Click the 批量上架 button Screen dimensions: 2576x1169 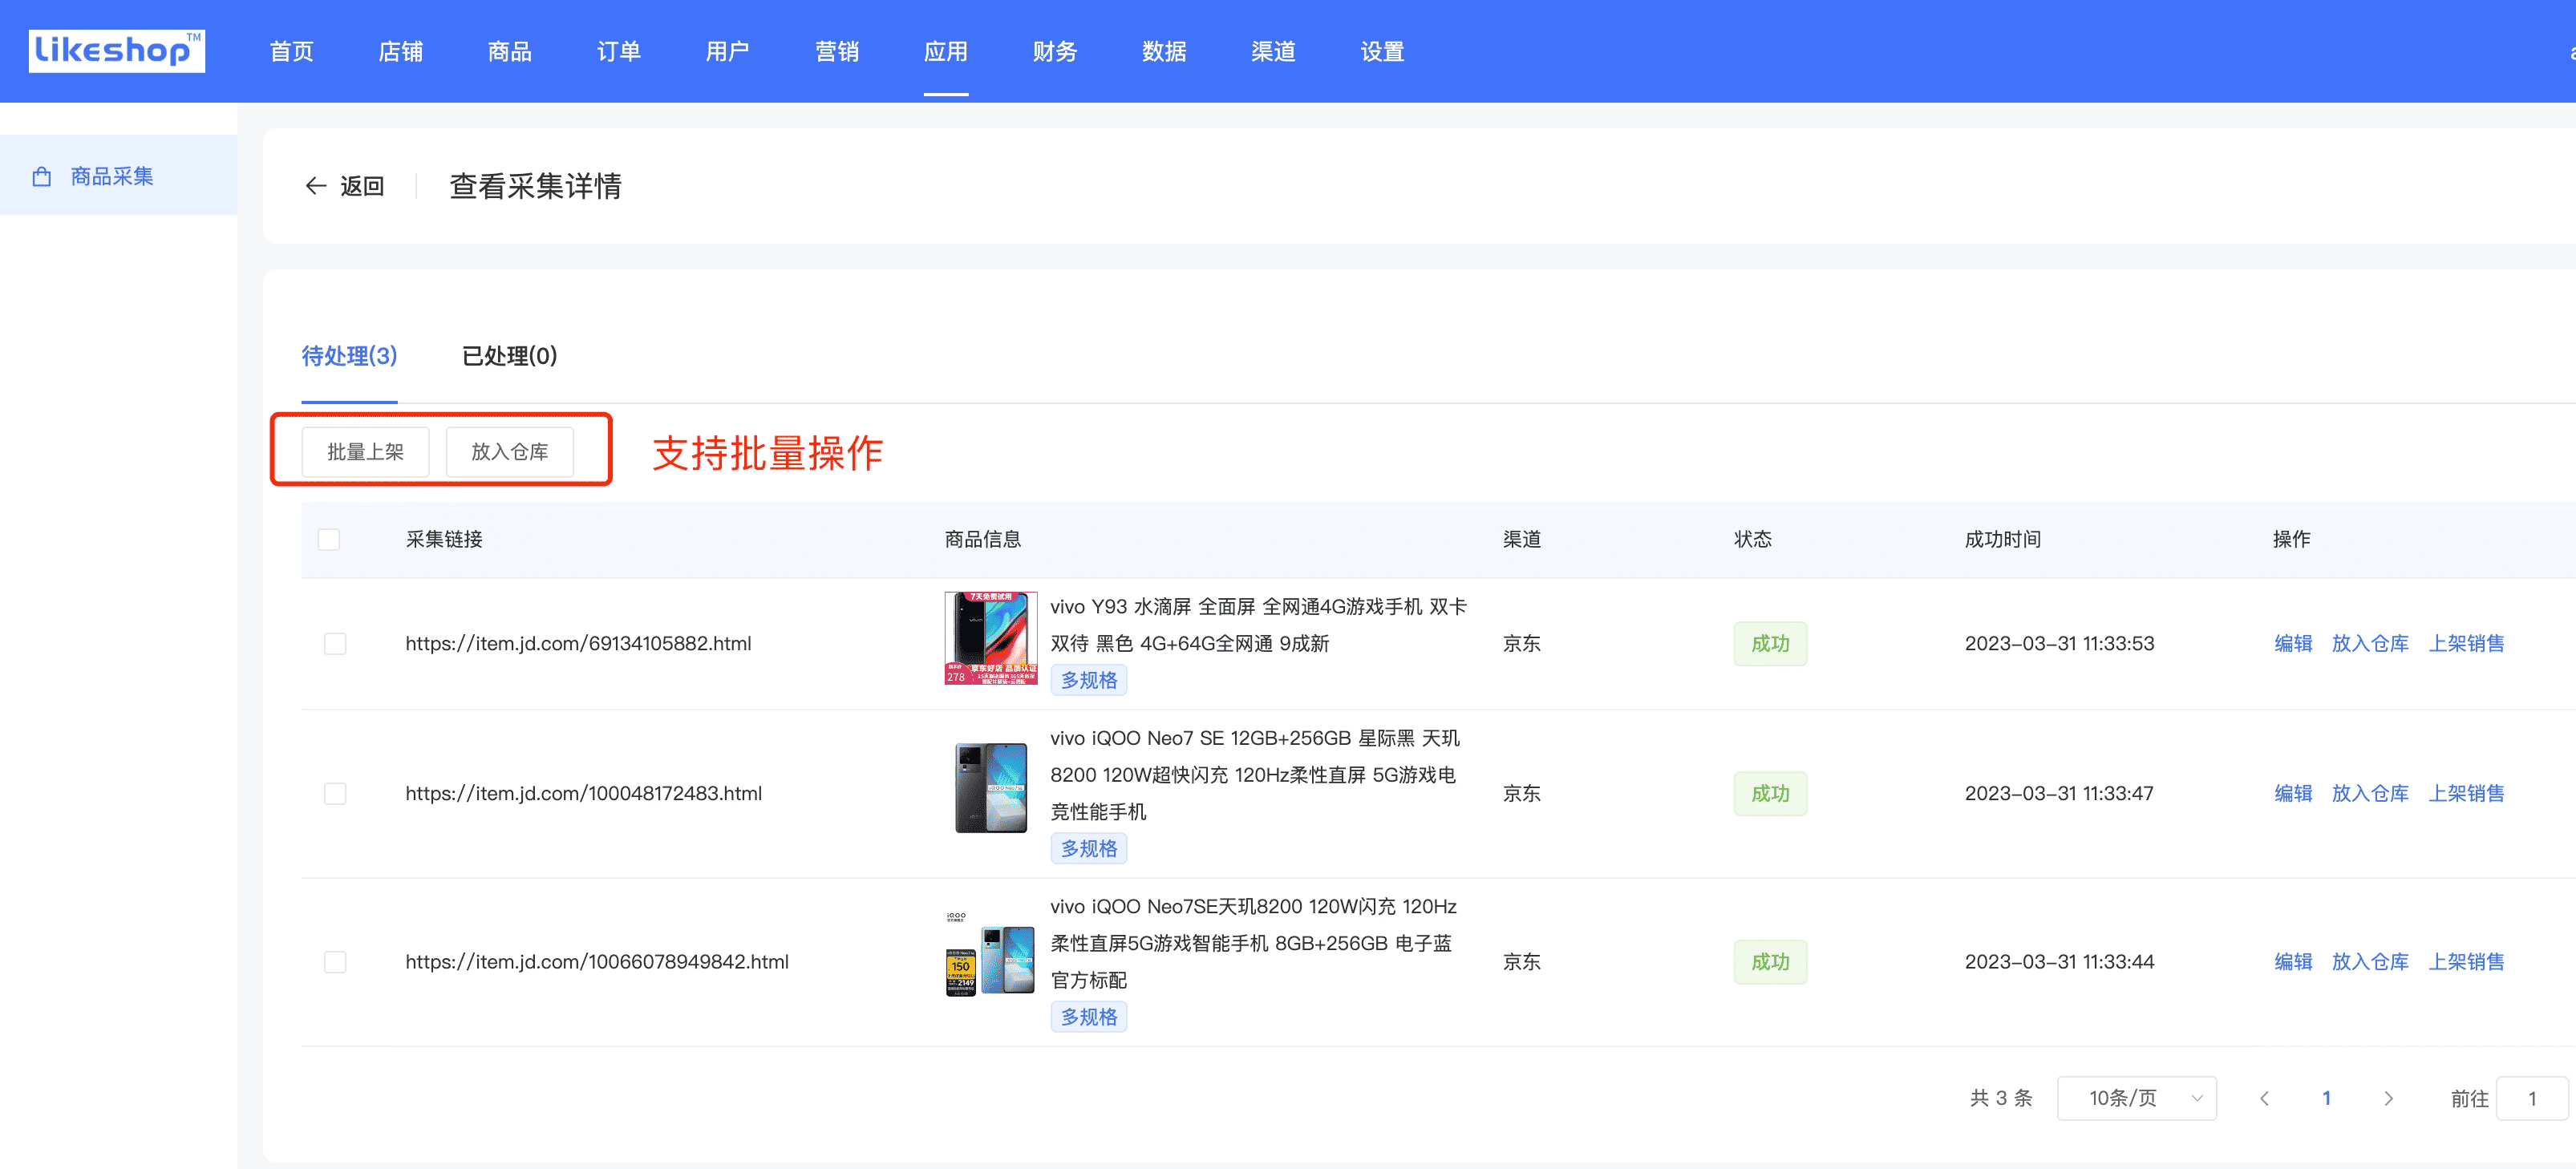(366, 452)
